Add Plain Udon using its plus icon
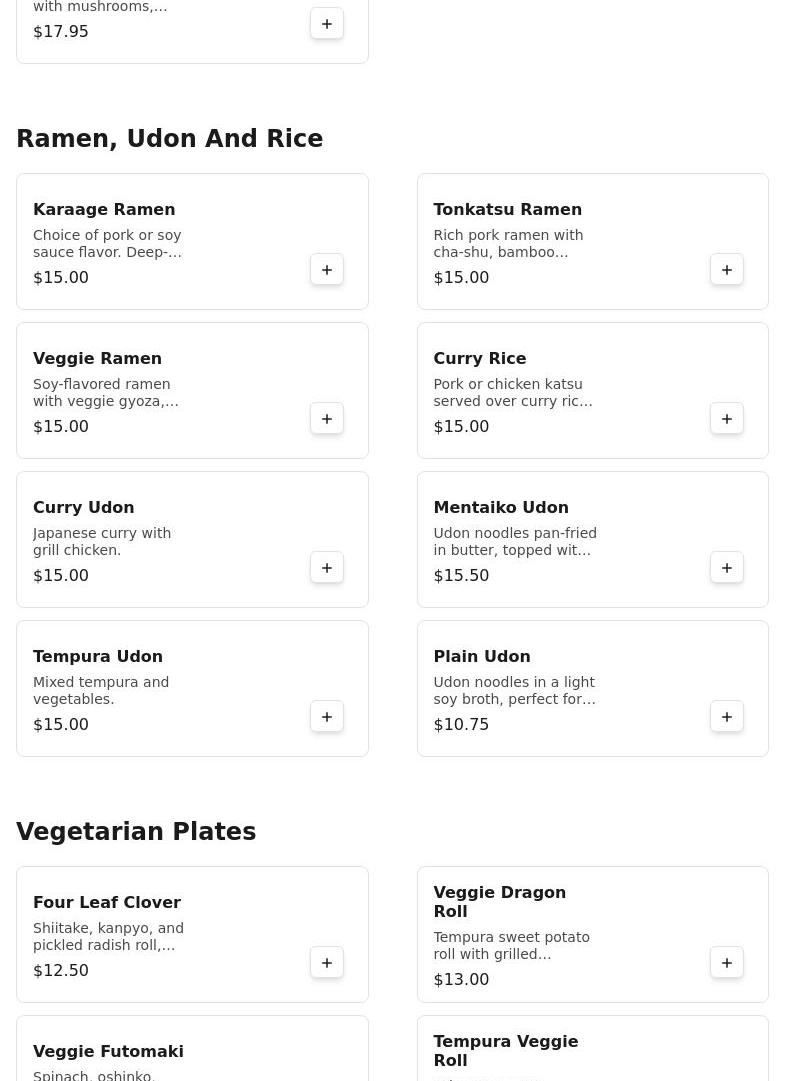The image size is (785, 1081). [x=727, y=717]
